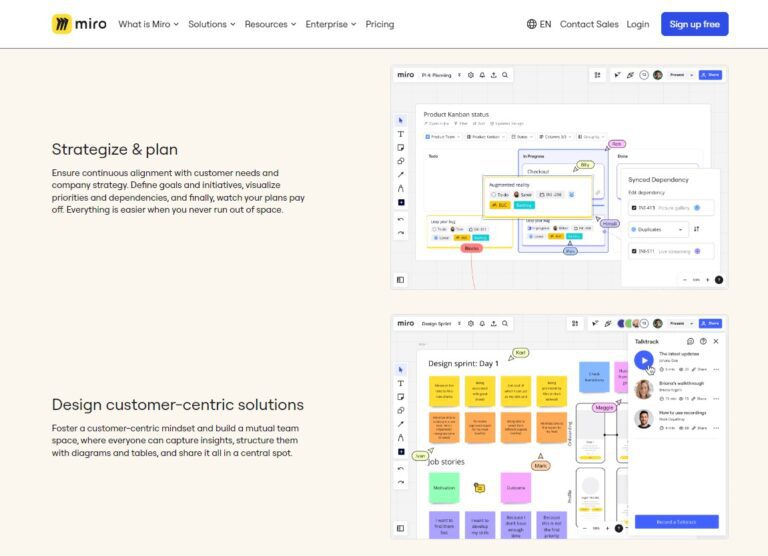Select the To do radio on Augmented reality card
The image size is (768, 556).
493,194
